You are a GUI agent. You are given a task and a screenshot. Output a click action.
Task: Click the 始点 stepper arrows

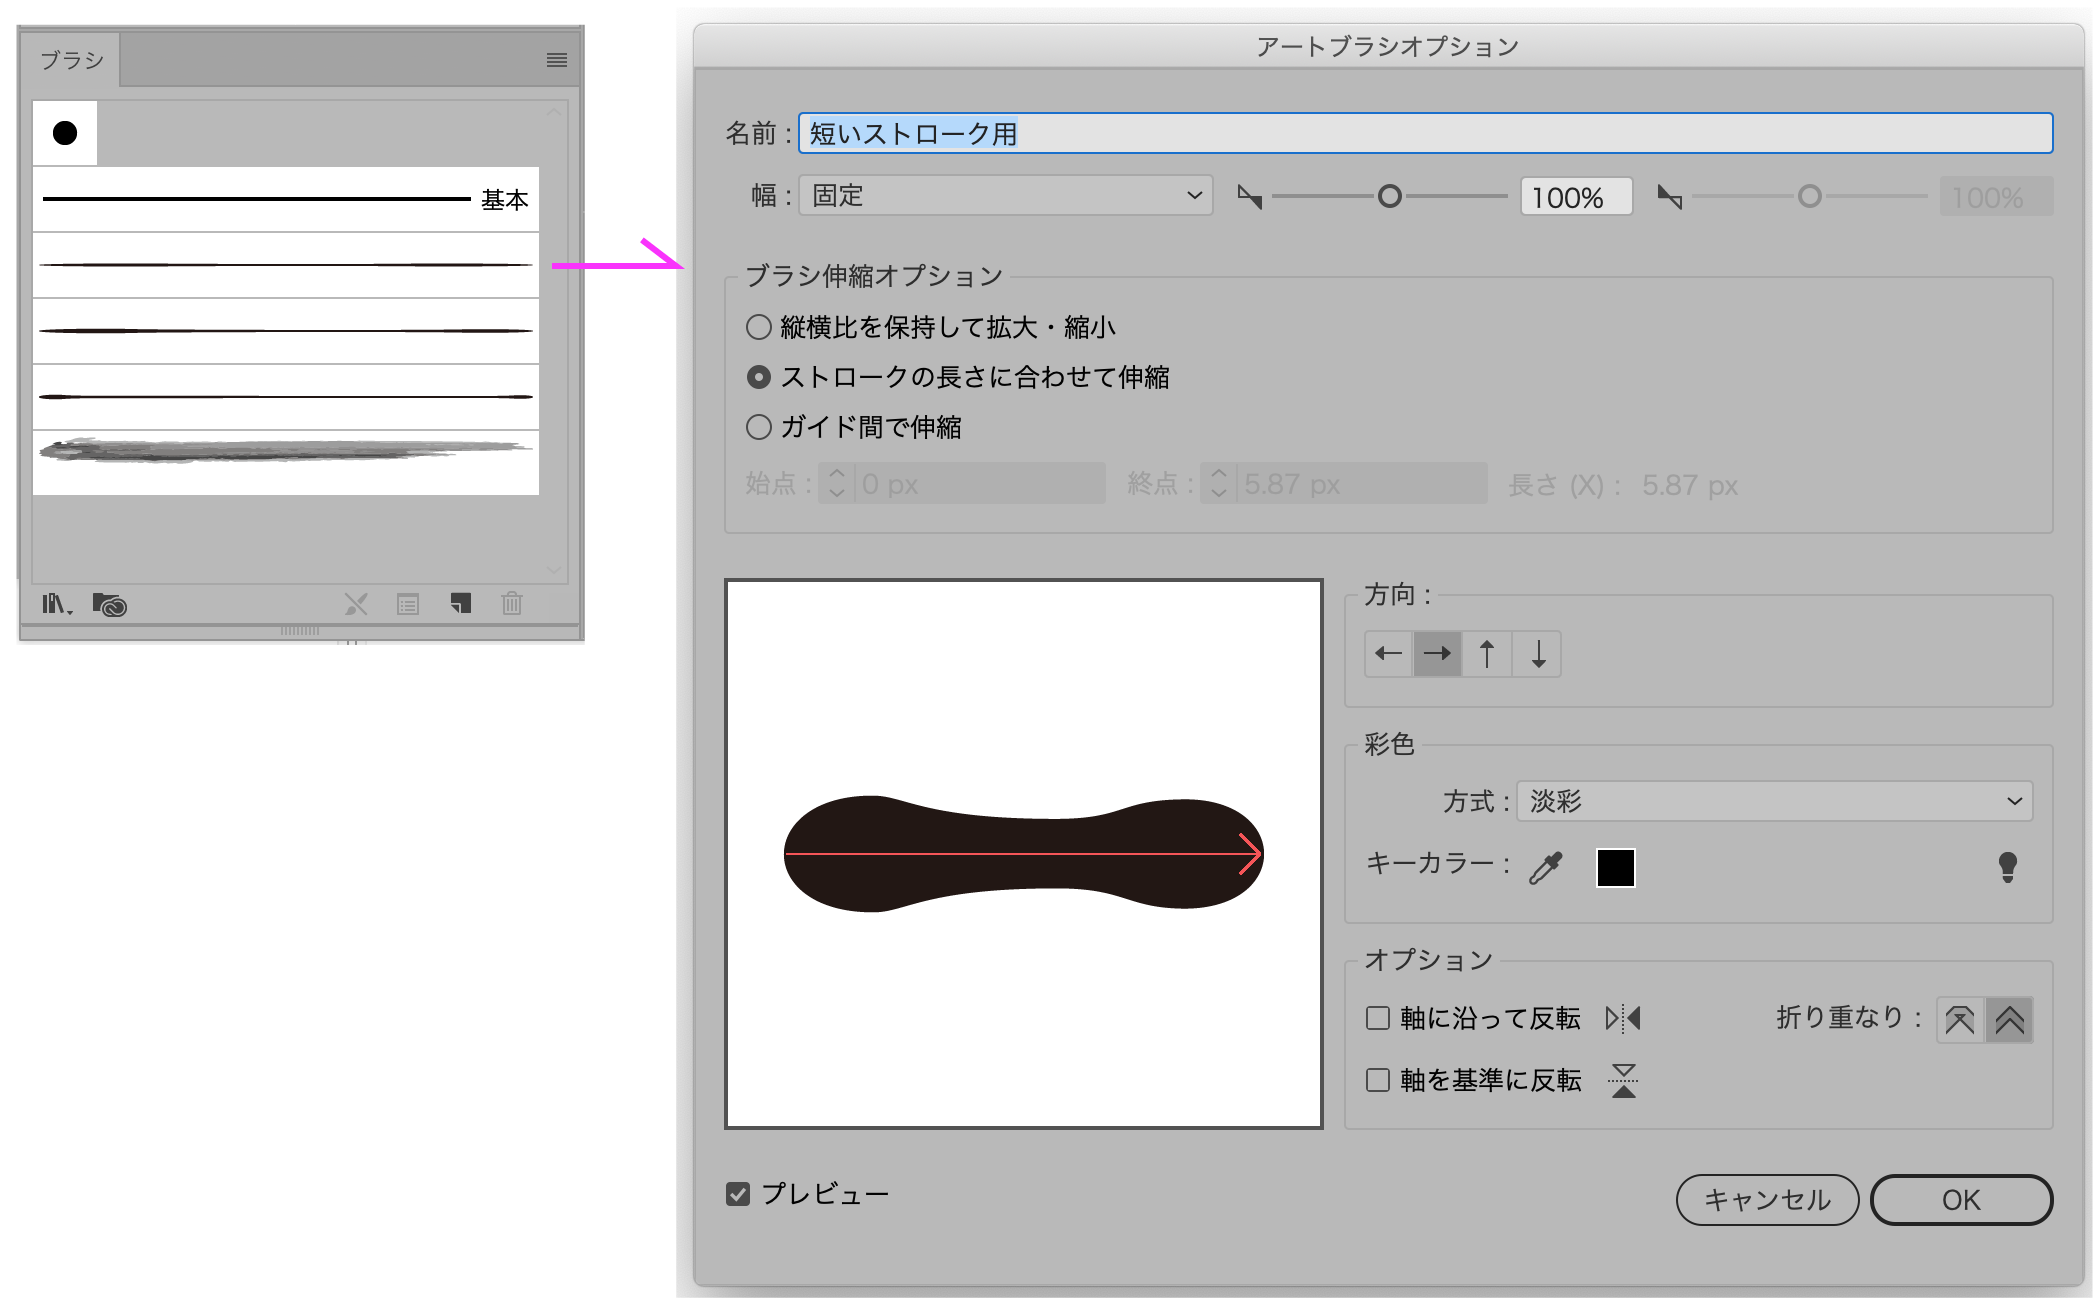coord(837,484)
